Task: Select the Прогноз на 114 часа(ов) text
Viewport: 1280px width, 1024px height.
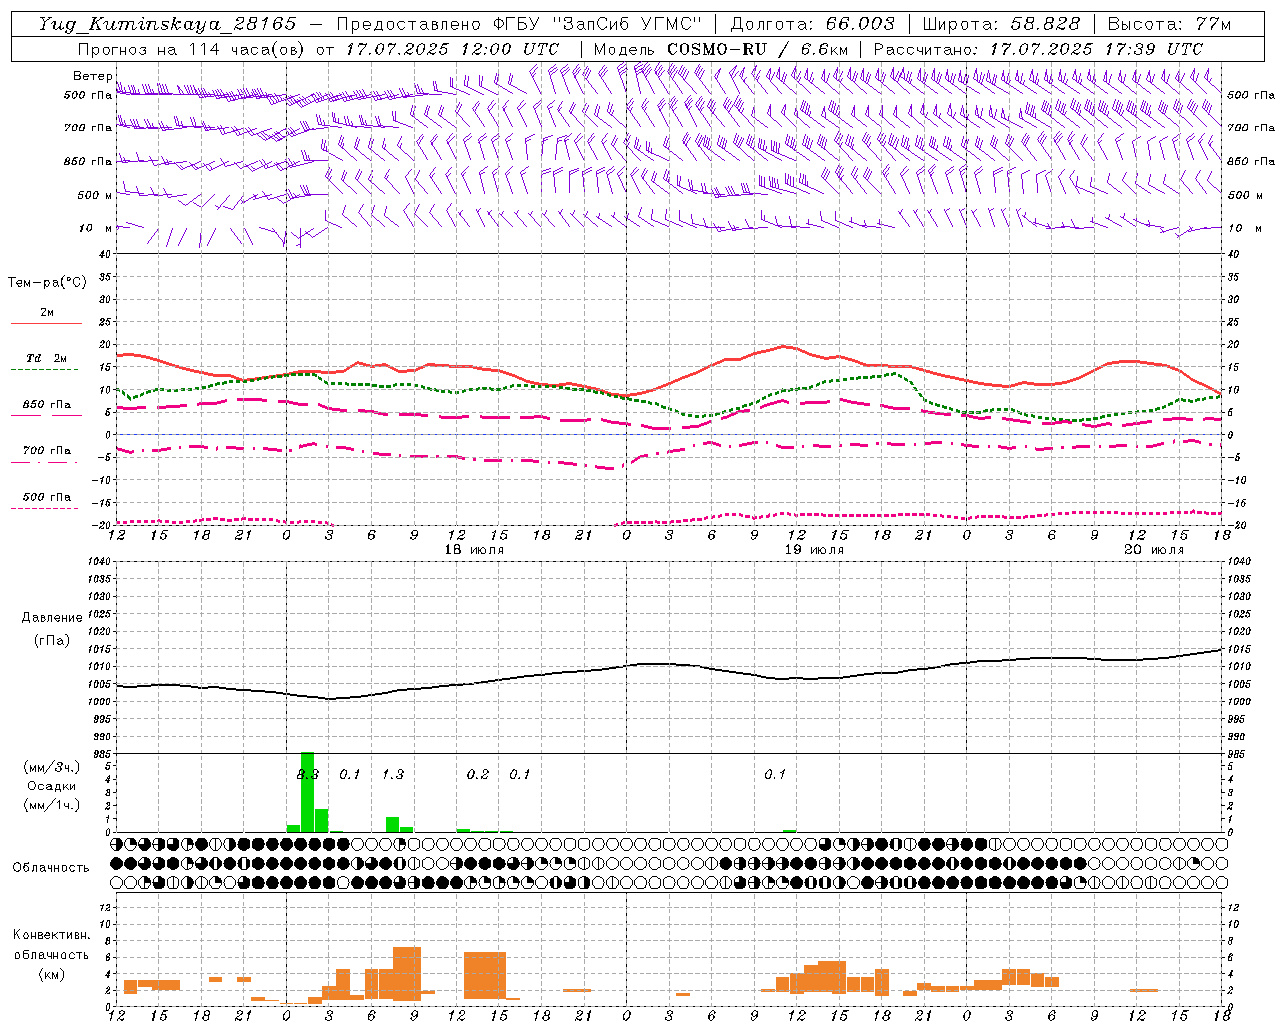Action: [x=192, y=49]
